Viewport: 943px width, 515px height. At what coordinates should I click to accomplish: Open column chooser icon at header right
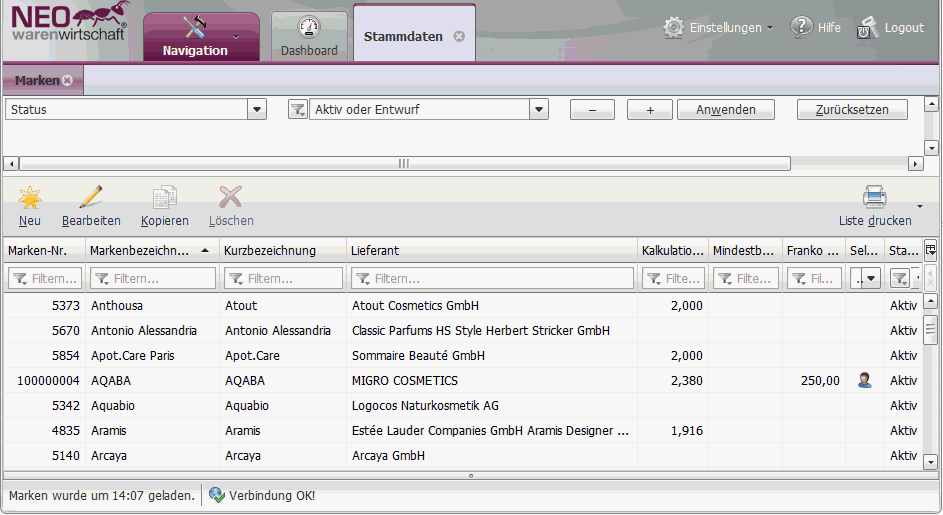(930, 250)
